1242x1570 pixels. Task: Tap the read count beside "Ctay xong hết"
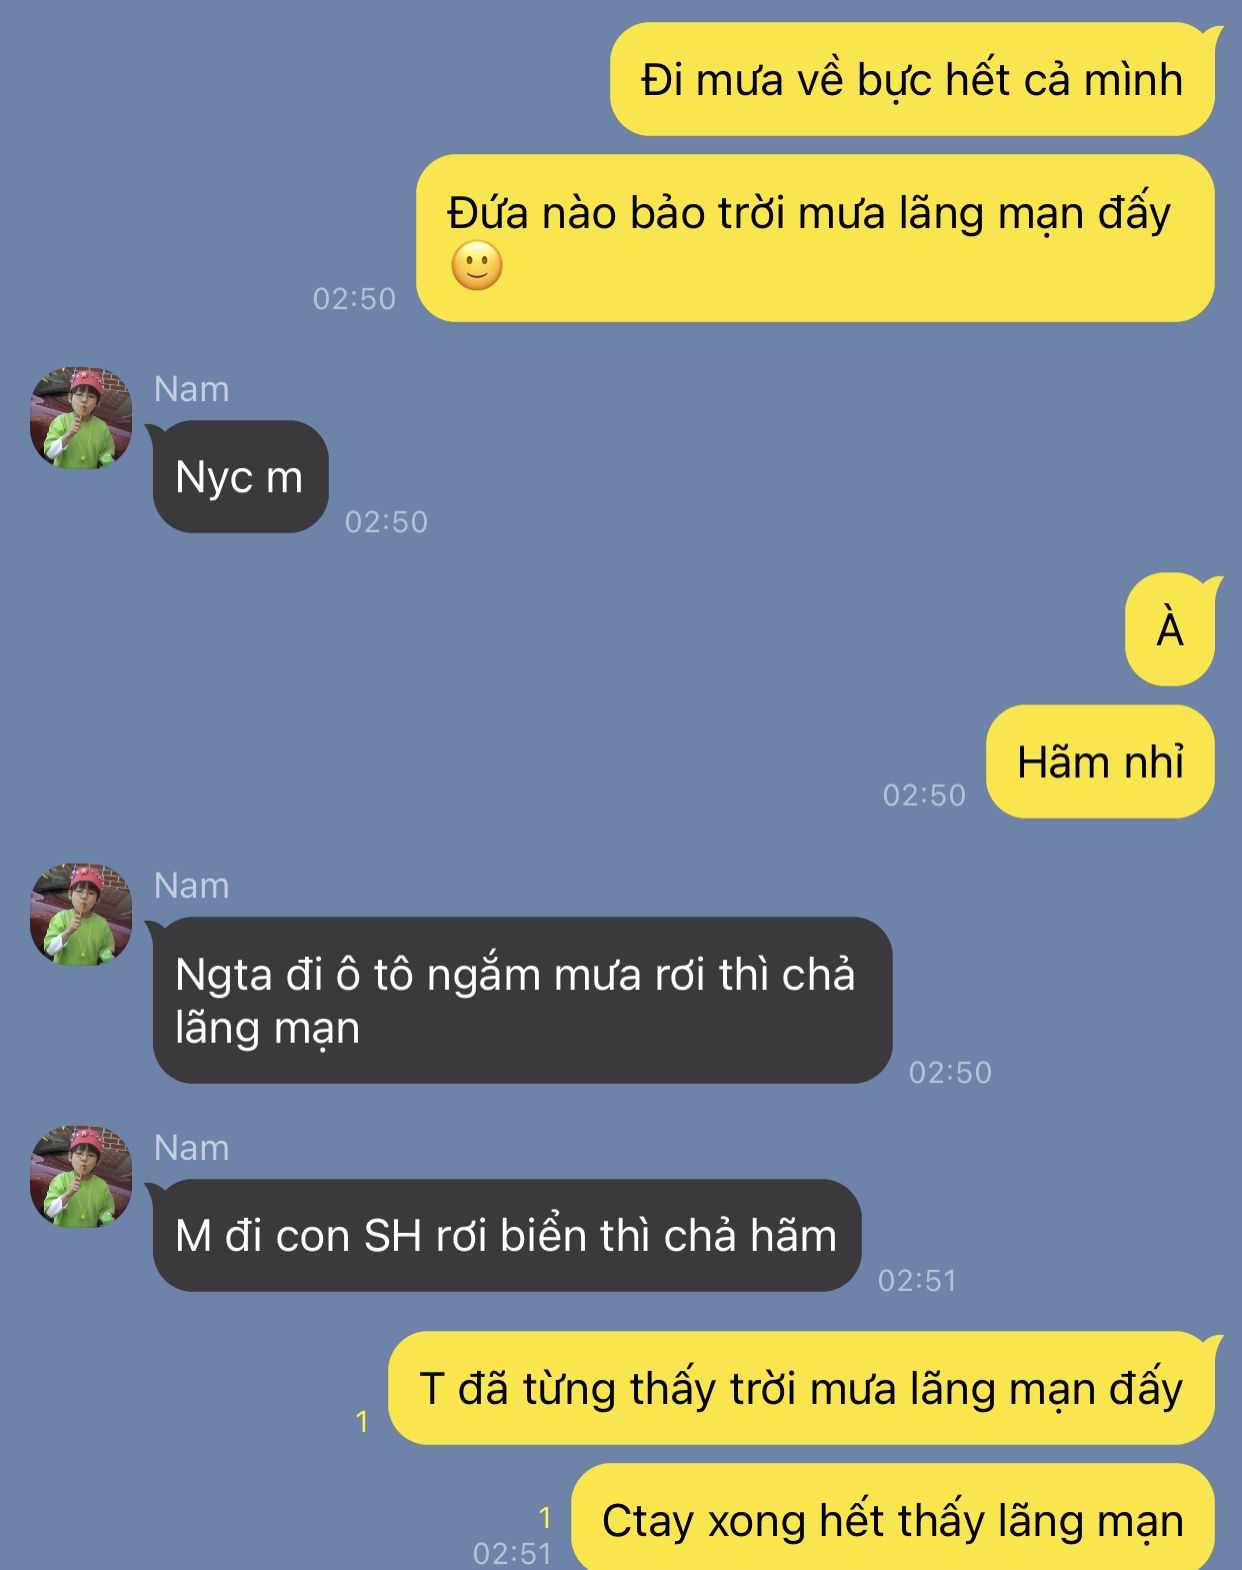[x=545, y=1518]
